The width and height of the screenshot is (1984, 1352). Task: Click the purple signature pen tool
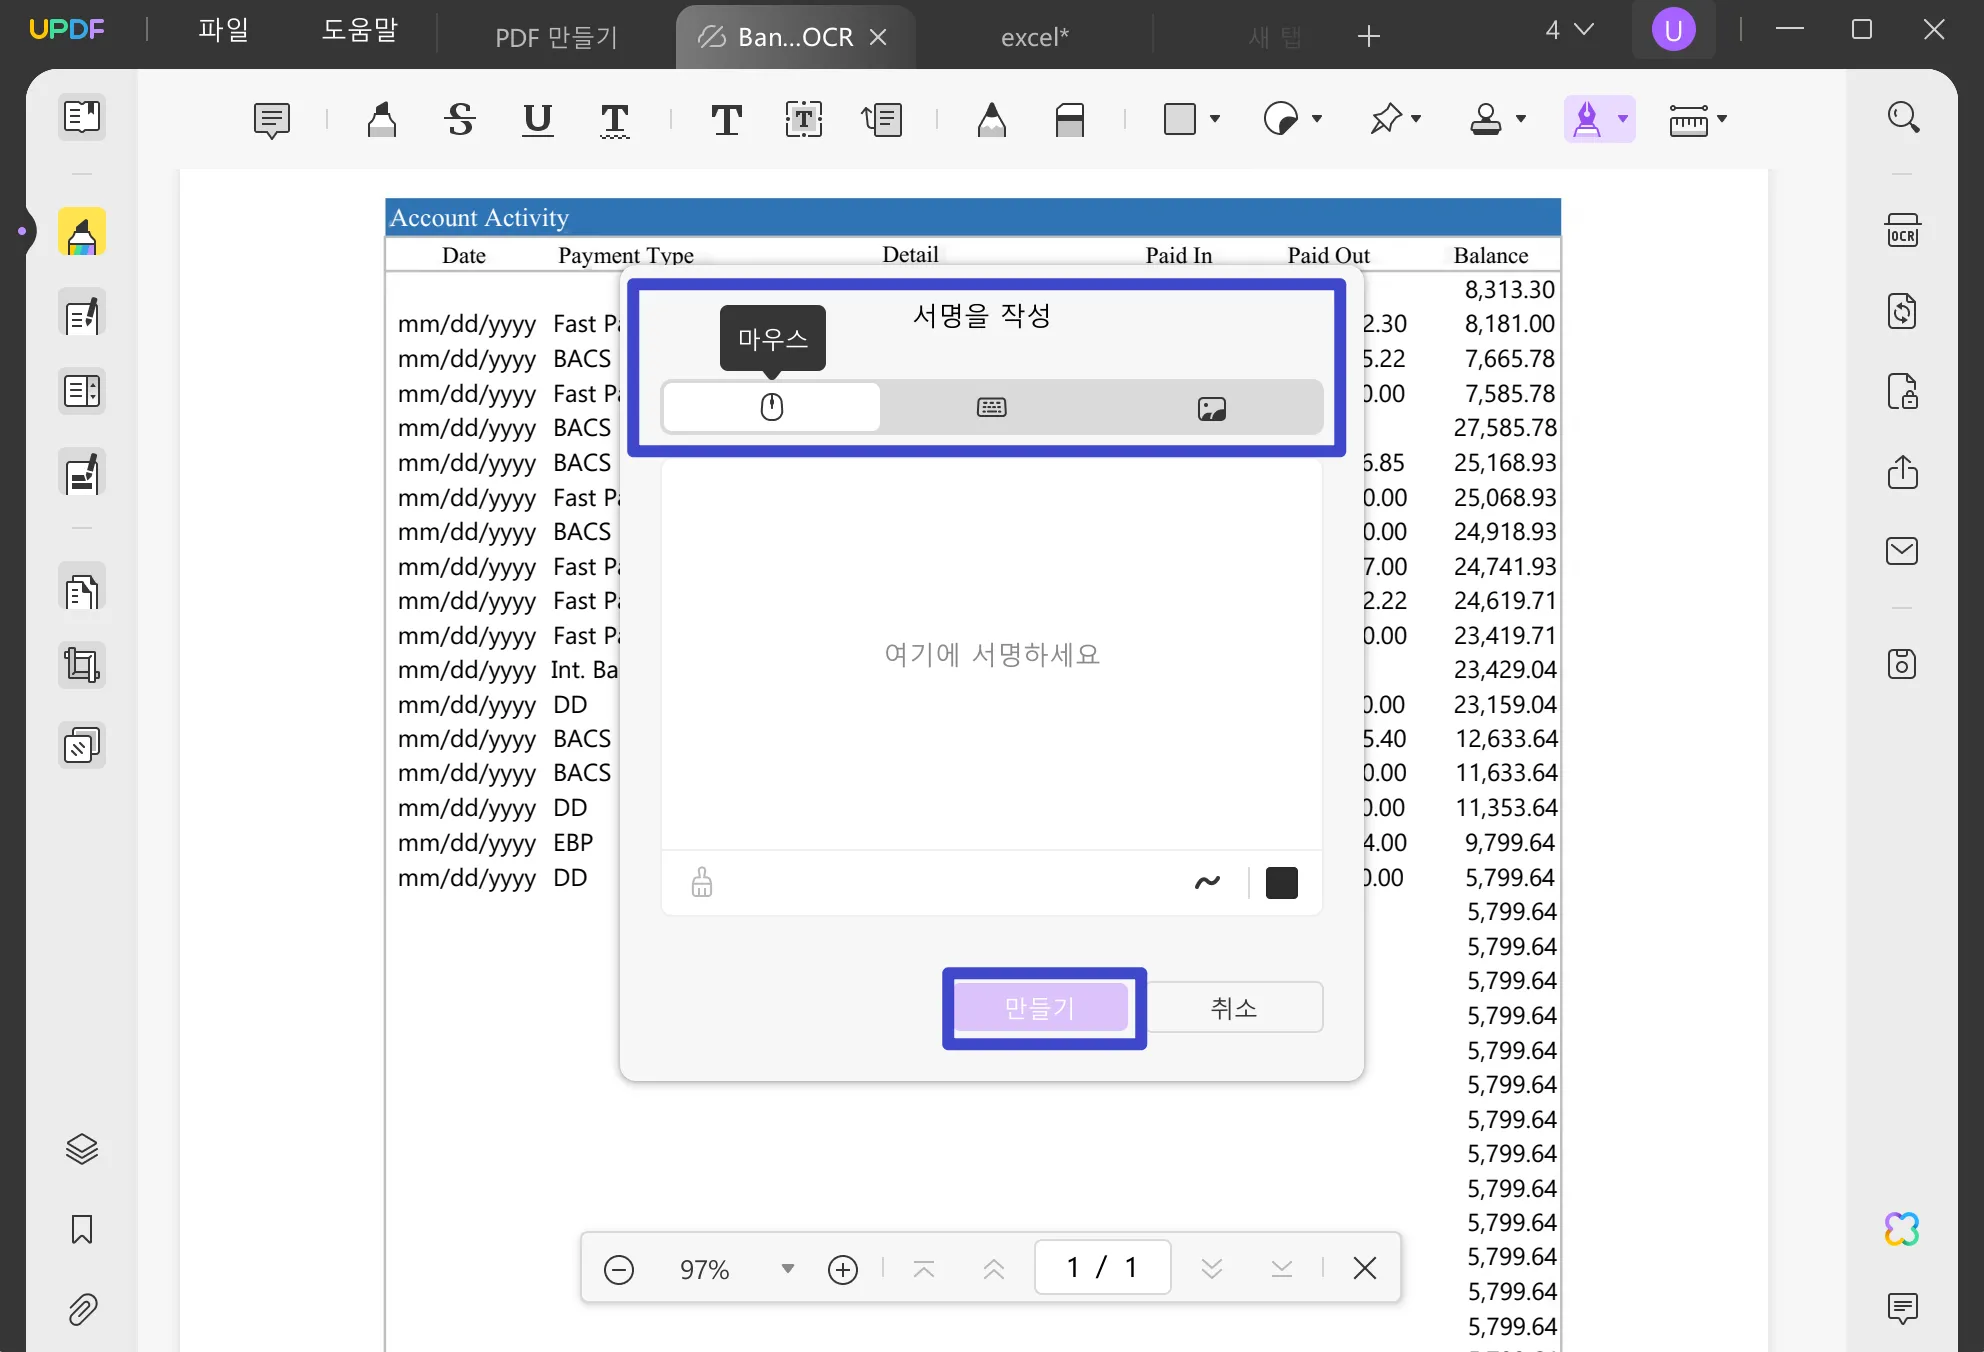(1587, 119)
